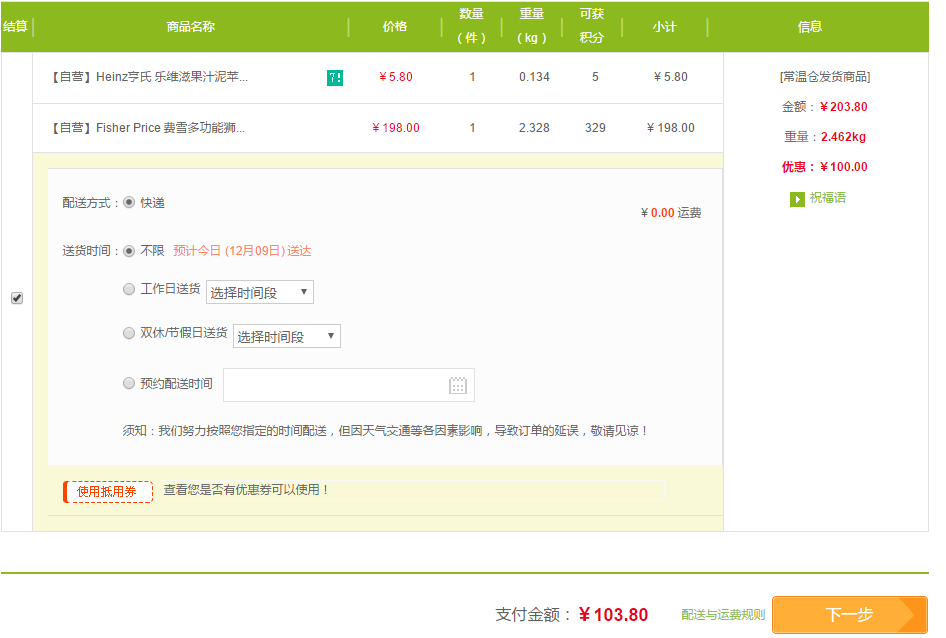Click the weight value 0.134

point(535,77)
